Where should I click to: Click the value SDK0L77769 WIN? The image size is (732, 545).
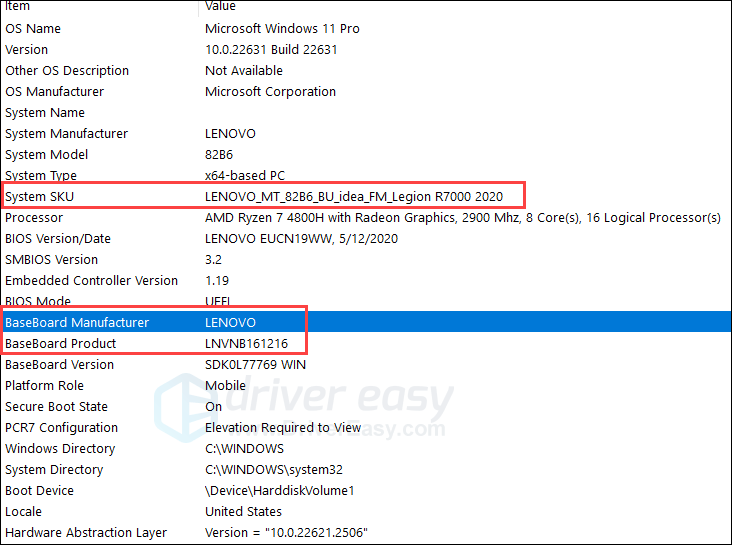click(x=255, y=365)
